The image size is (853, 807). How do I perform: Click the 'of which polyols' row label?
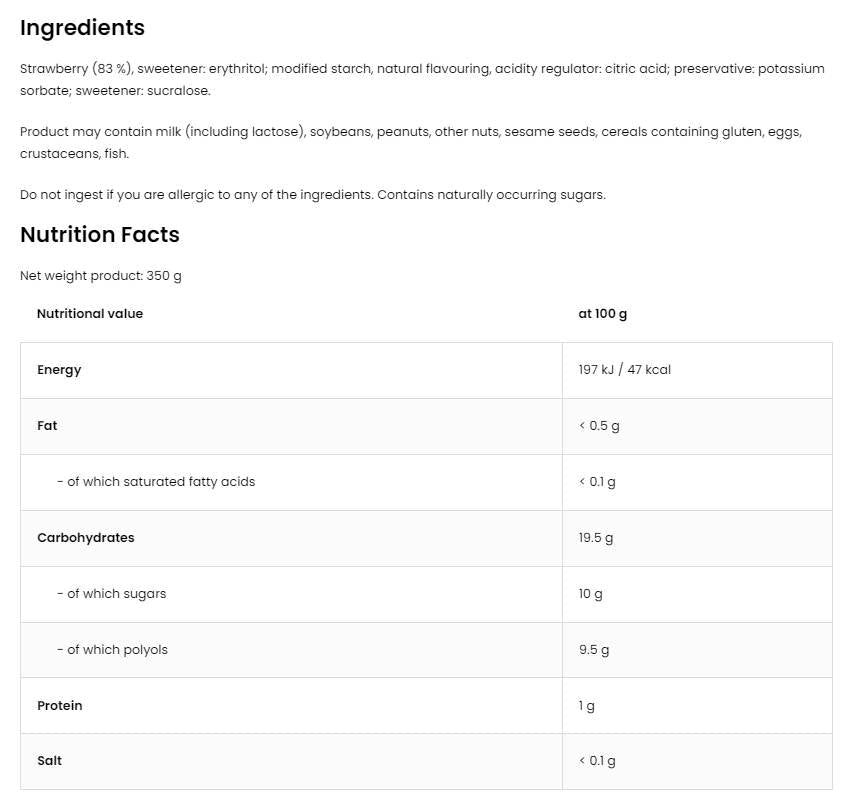[x=113, y=650]
